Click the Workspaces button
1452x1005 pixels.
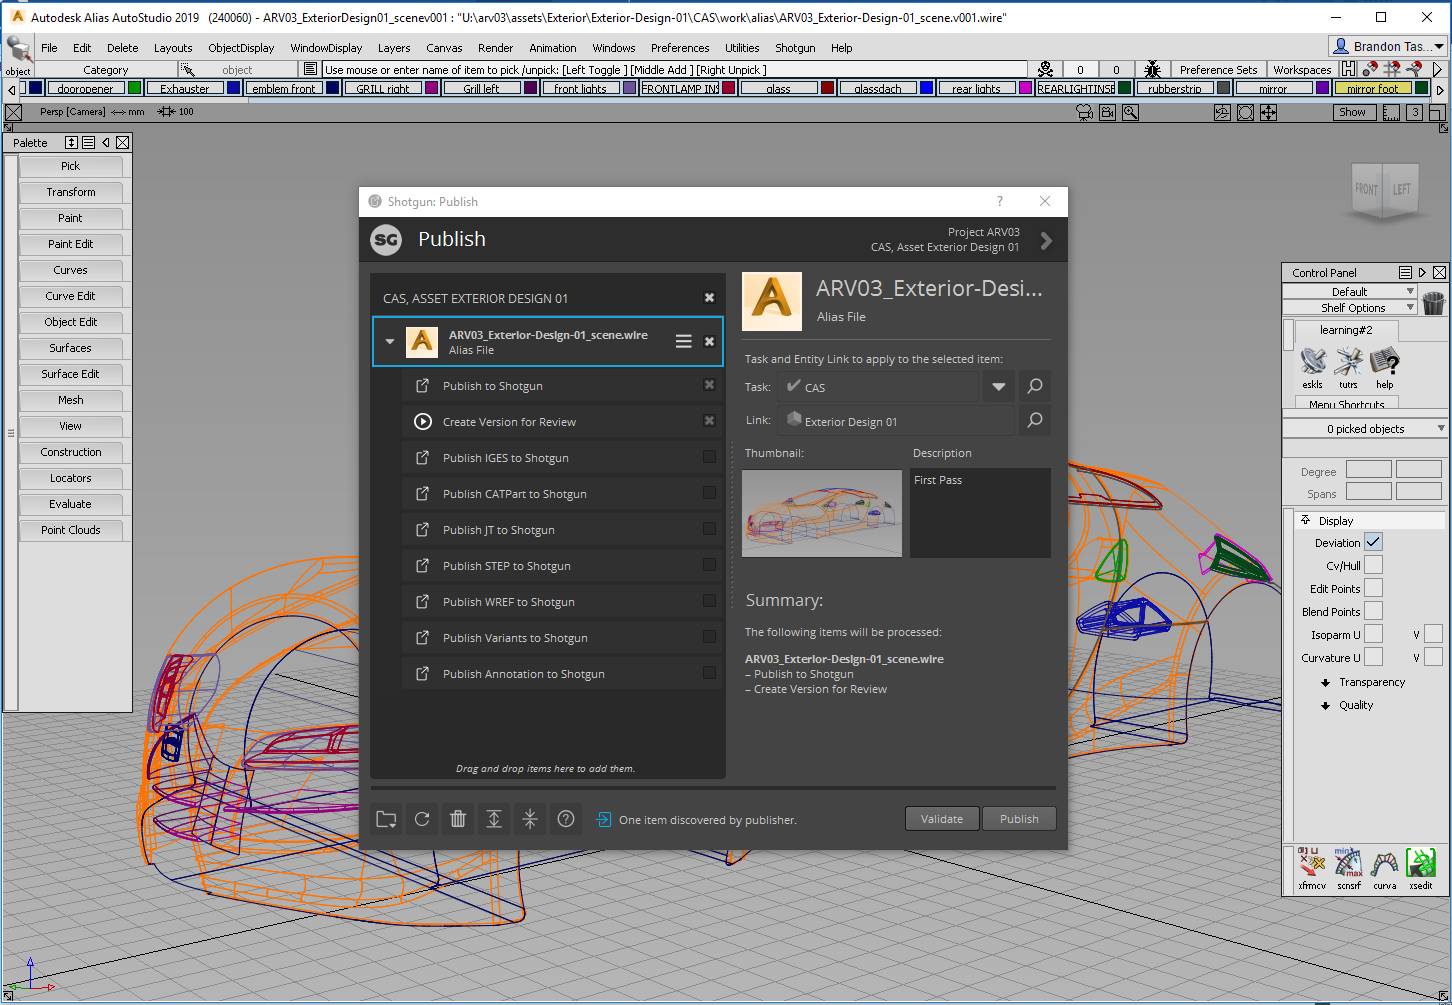[x=1302, y=70]
